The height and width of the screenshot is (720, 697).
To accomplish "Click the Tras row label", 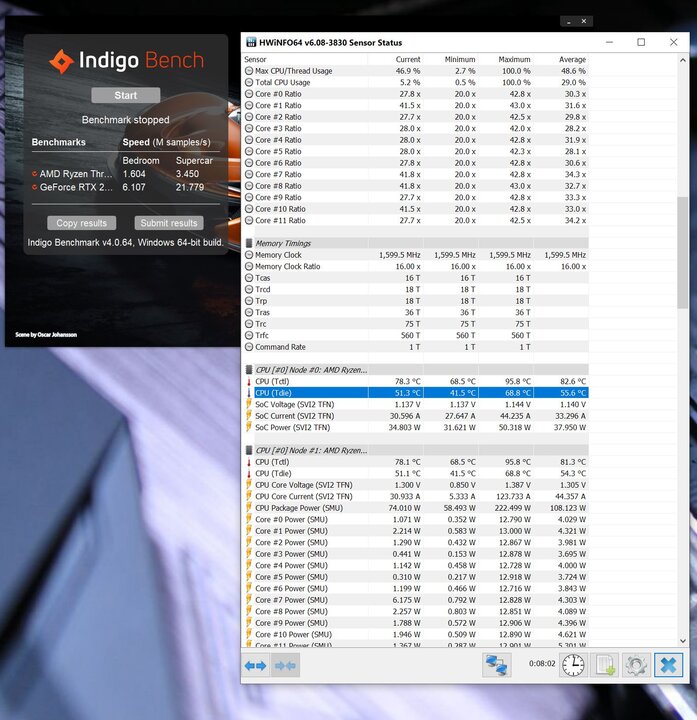I will coord(262,312).
